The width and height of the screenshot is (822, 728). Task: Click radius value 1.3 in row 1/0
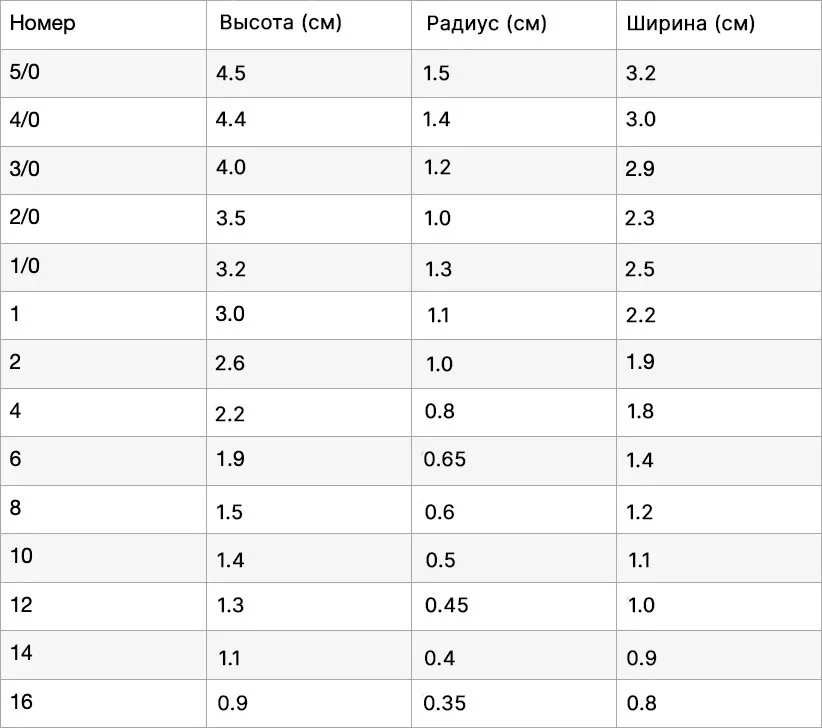click(438, 269)
